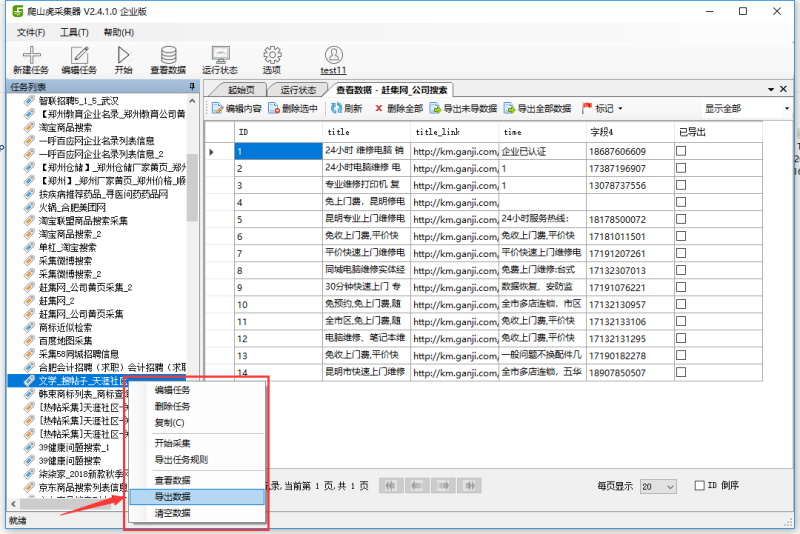
Task: Open 选项 gear settings icon
Action: [x=272, y=56]
